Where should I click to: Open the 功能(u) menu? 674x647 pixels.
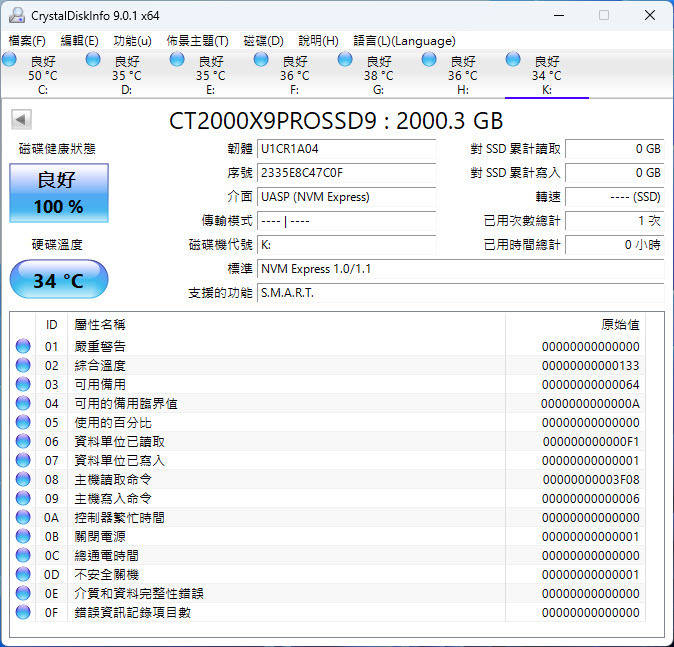point(132,41)
